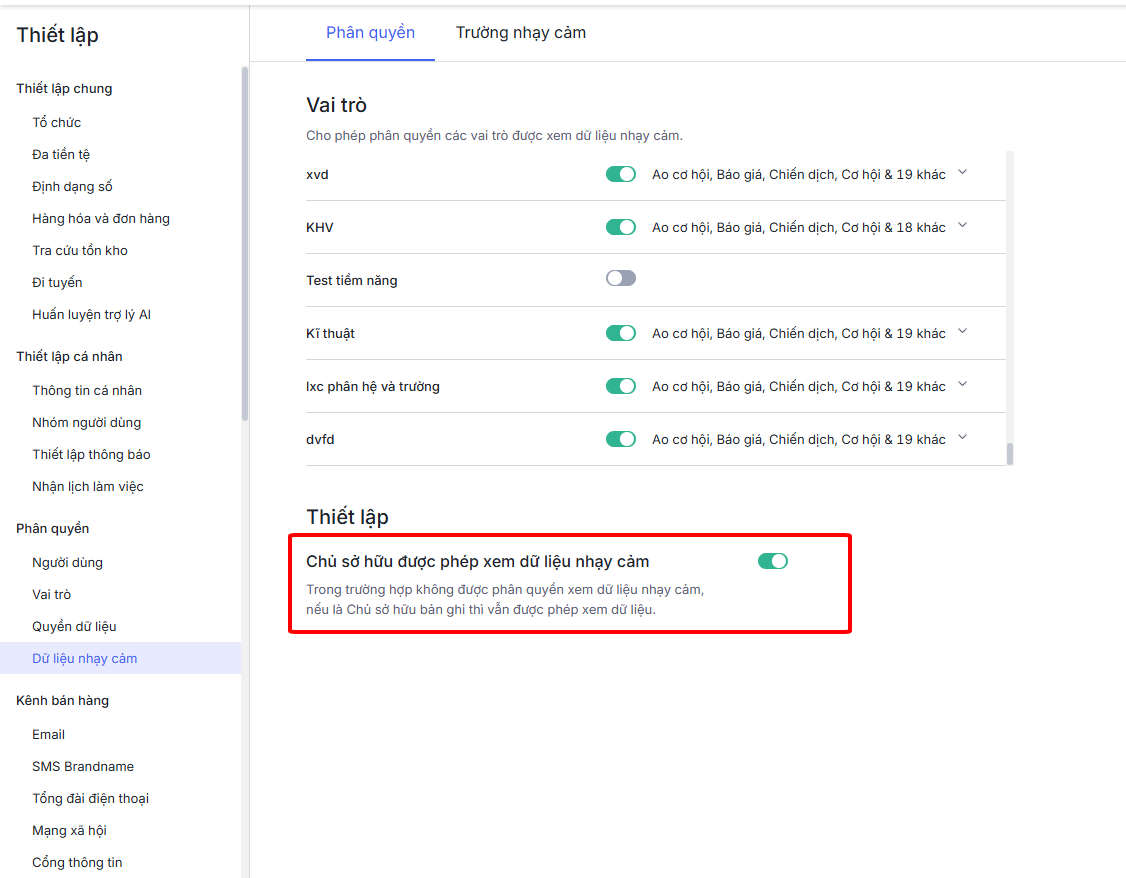This screenshot has height=878, width=1126.
Task: Disable the KHV role switch
Action: 620,227
